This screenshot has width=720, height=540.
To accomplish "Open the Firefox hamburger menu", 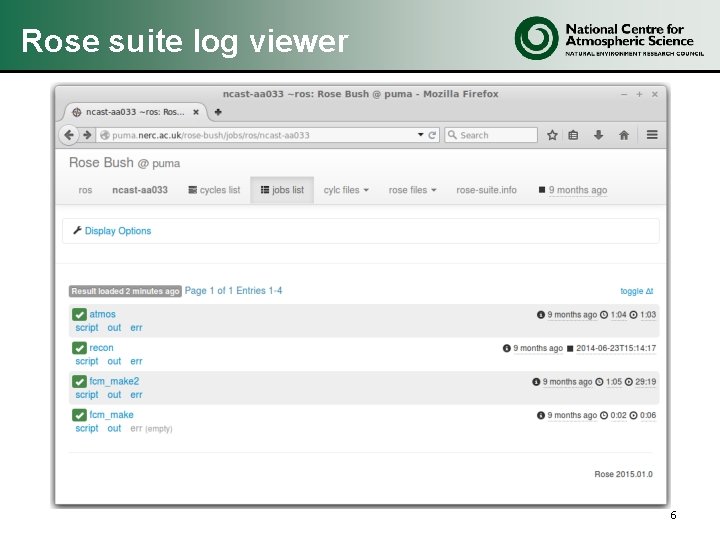I will pos(652,135).
